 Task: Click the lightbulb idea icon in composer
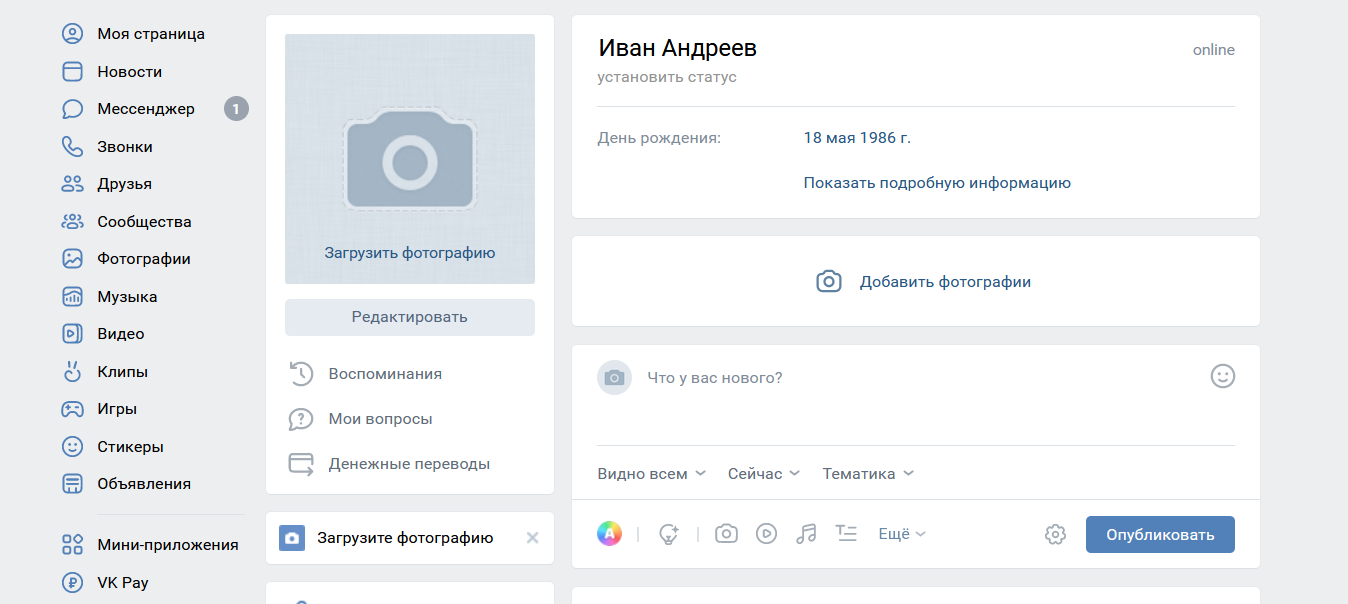click(668, 534)
